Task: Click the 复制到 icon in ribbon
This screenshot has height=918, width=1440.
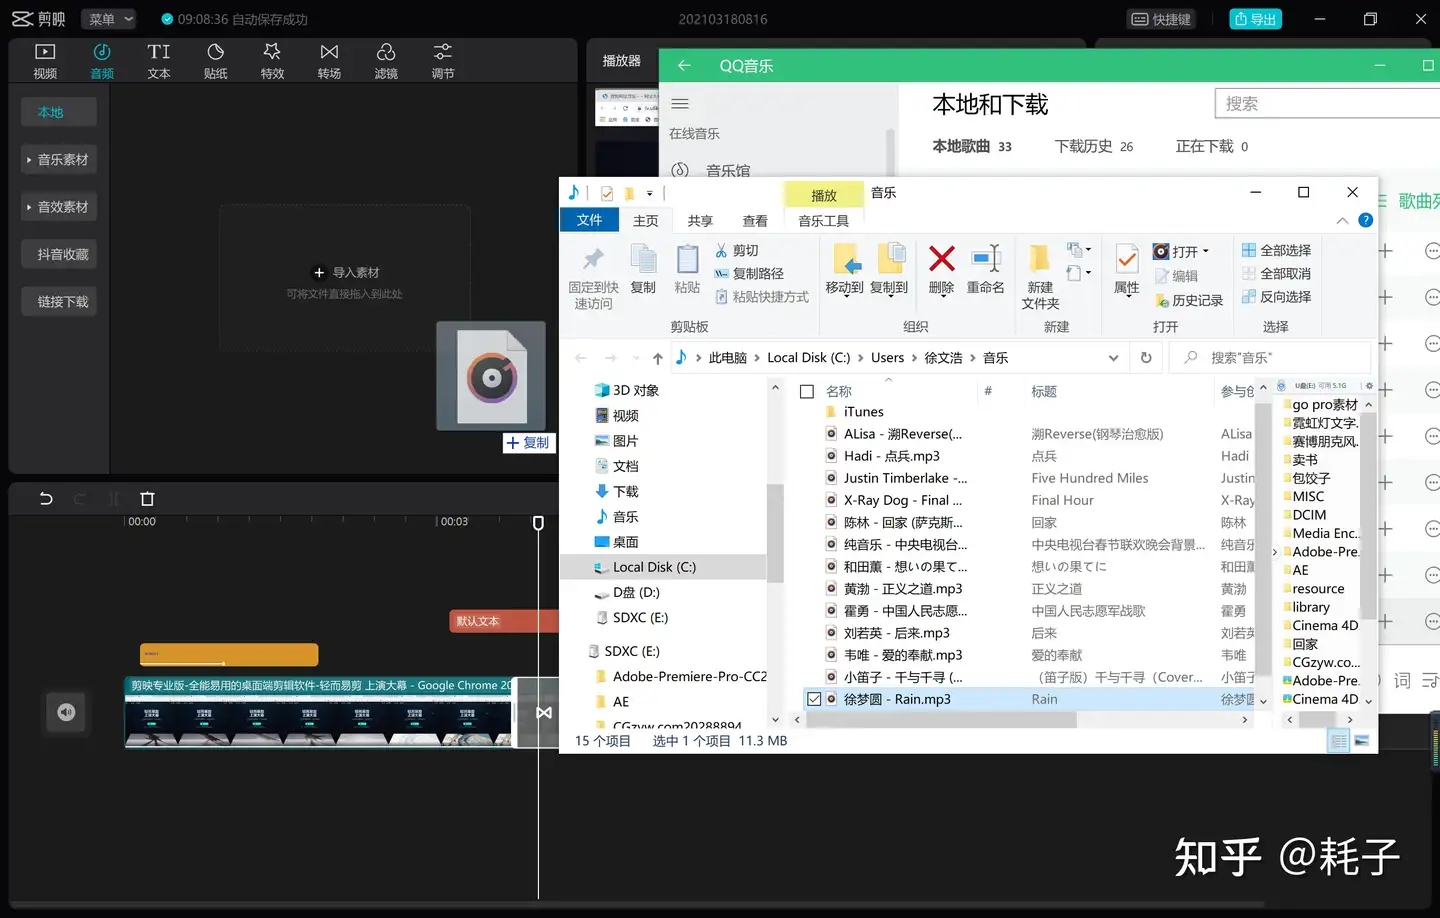Action: coord(889,270)
